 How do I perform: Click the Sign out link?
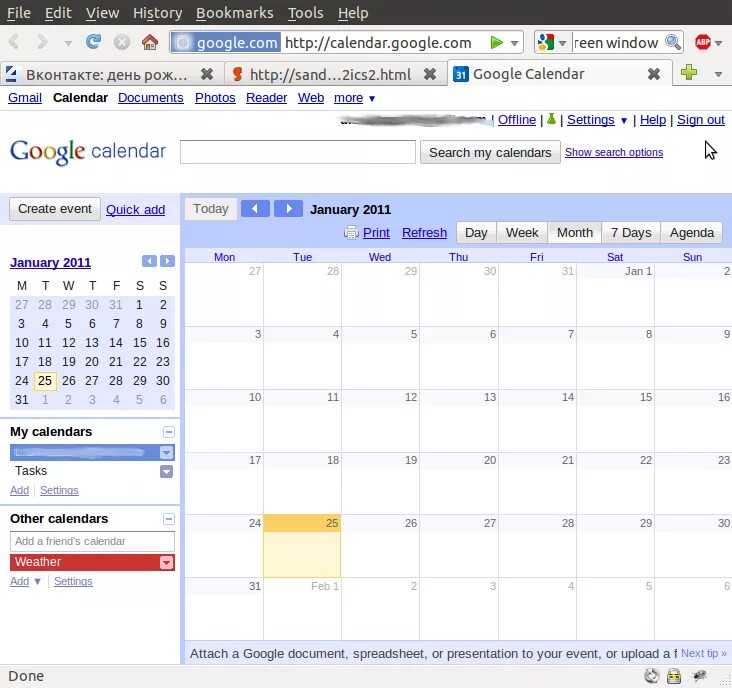tap(701, 120)
